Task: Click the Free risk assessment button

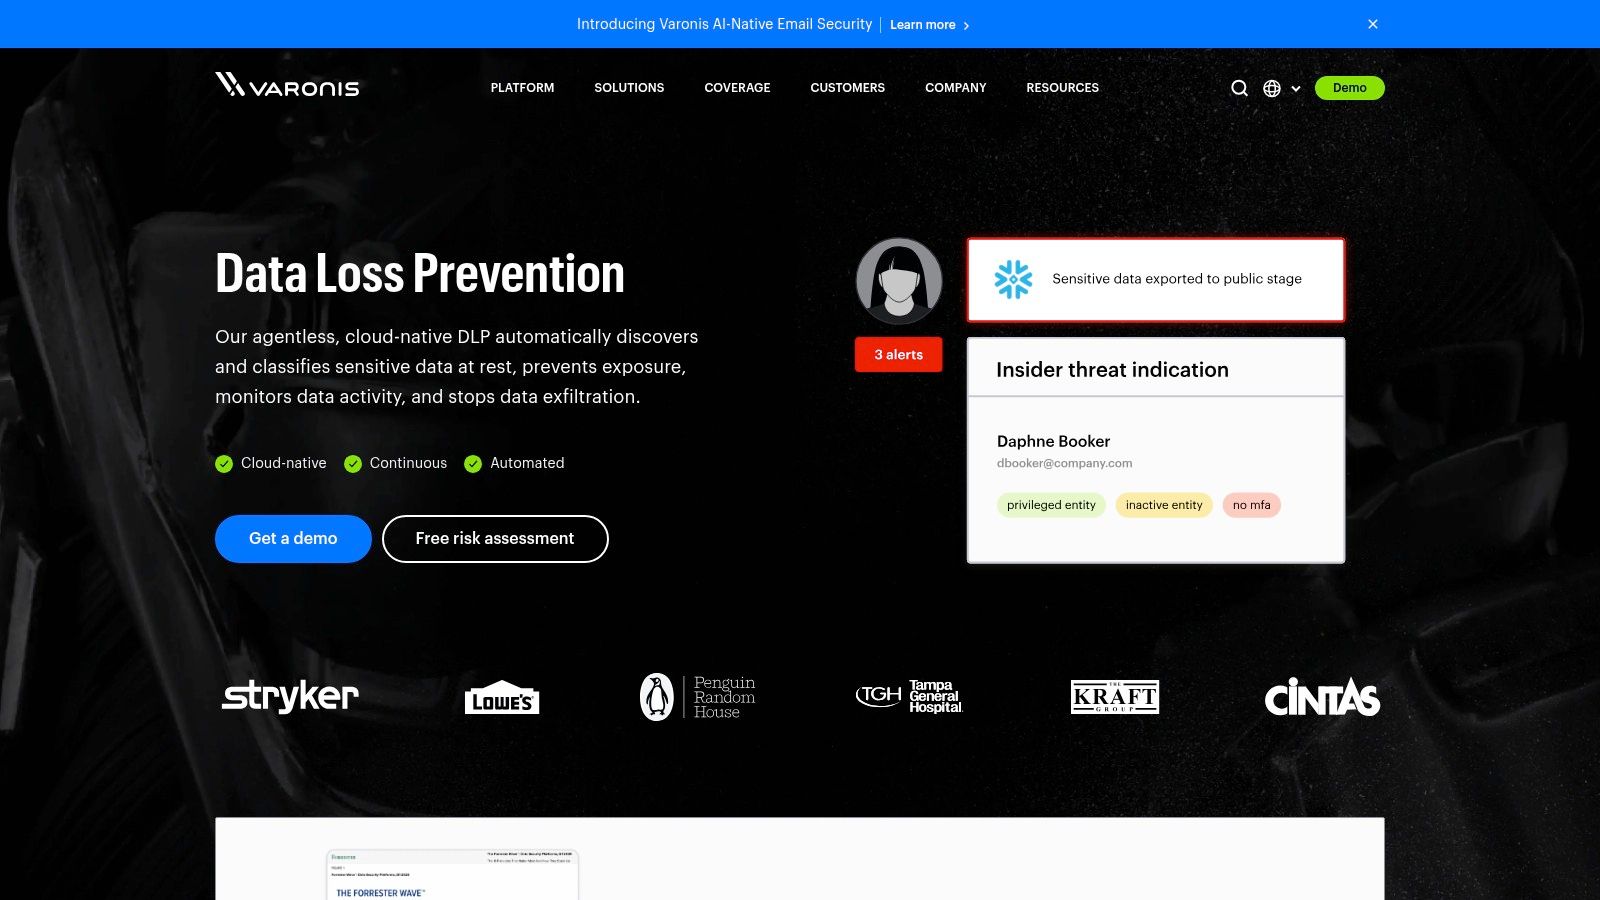Action: (495, 538)
